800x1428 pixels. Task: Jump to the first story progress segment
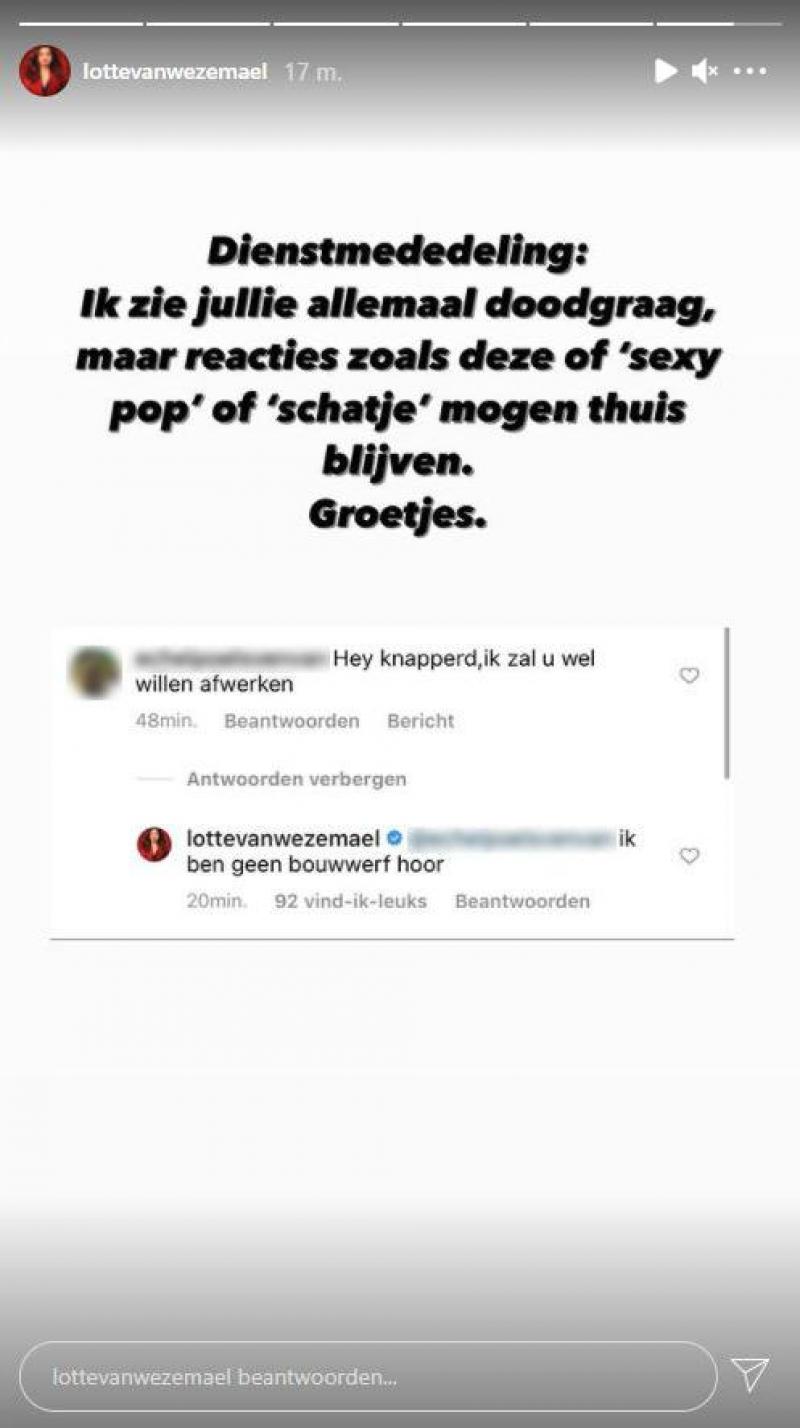point(81,22)
